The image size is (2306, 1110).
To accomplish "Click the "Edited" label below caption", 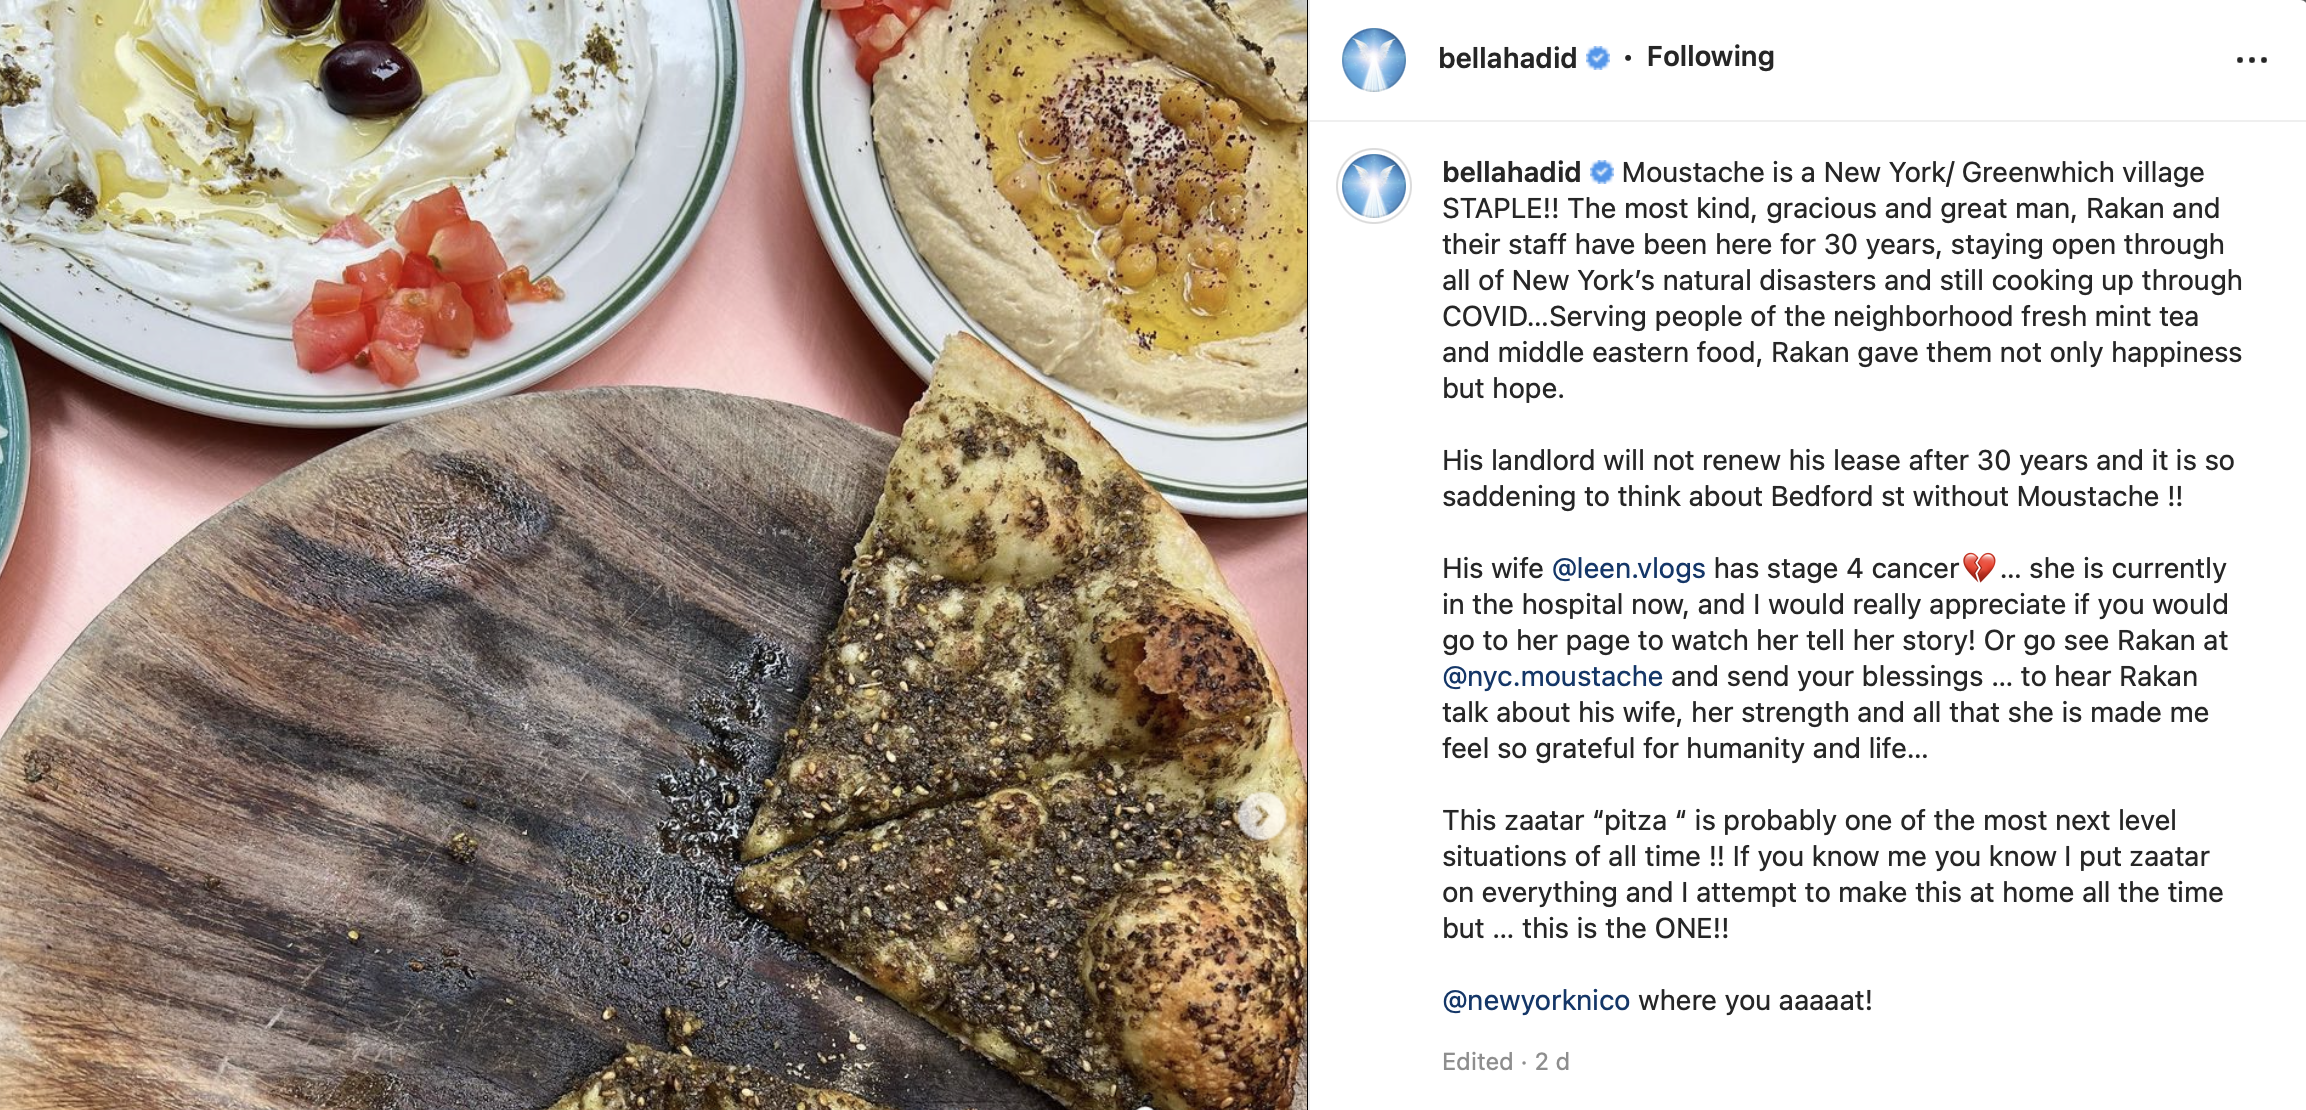I will coord(1477,1062).
